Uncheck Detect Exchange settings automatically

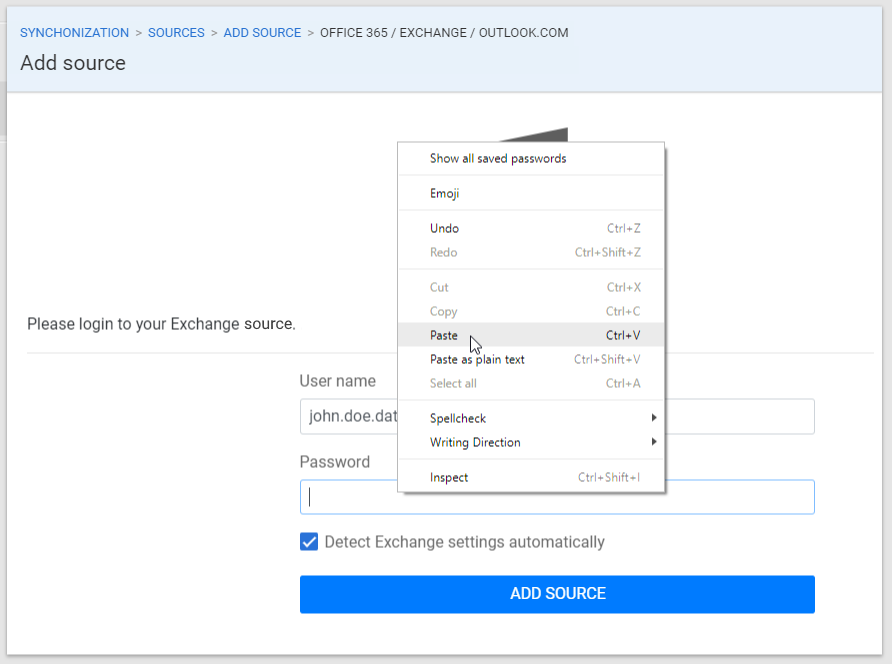coord(309,542)
